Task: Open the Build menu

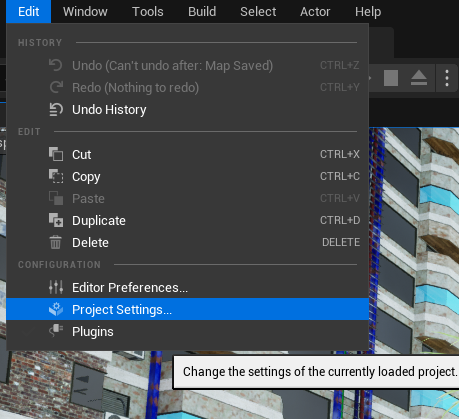Action: coord(202,12)
